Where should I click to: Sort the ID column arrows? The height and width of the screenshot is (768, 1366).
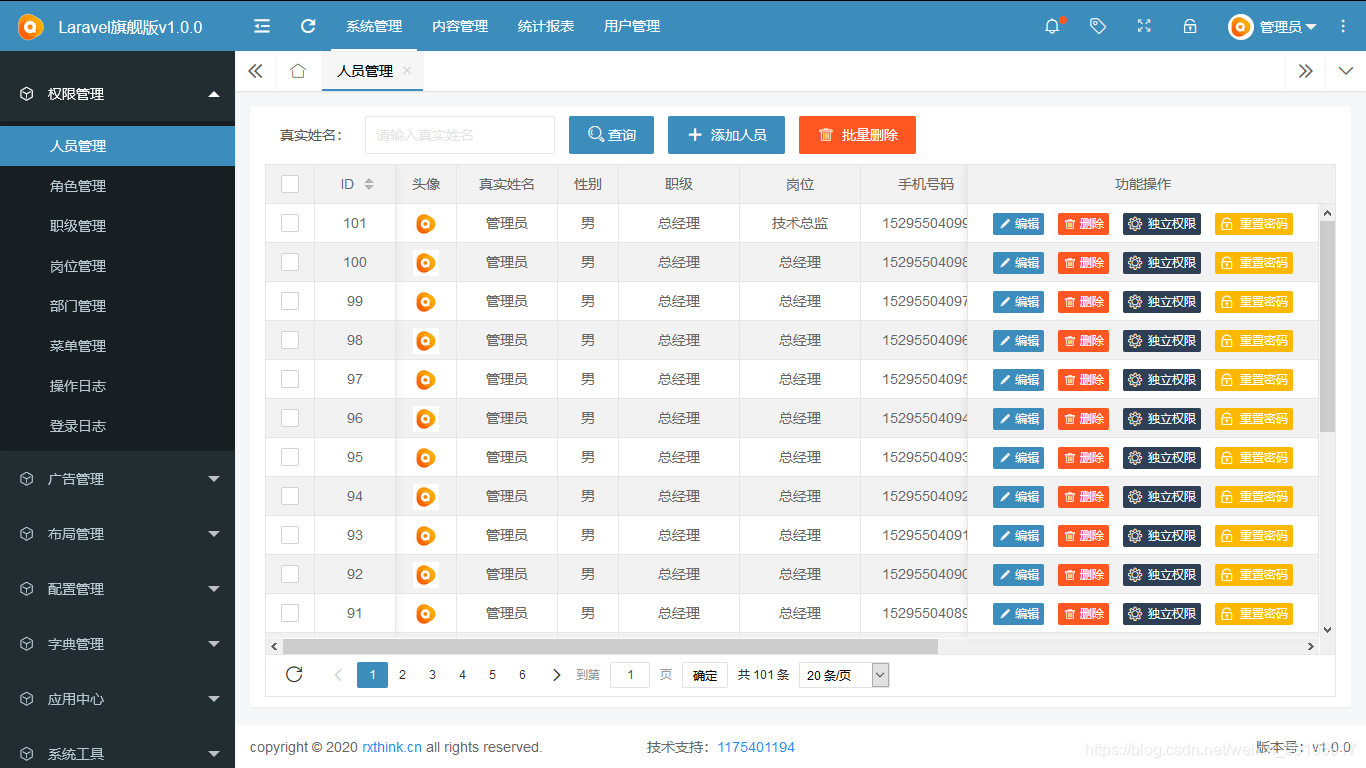(368, 184)
